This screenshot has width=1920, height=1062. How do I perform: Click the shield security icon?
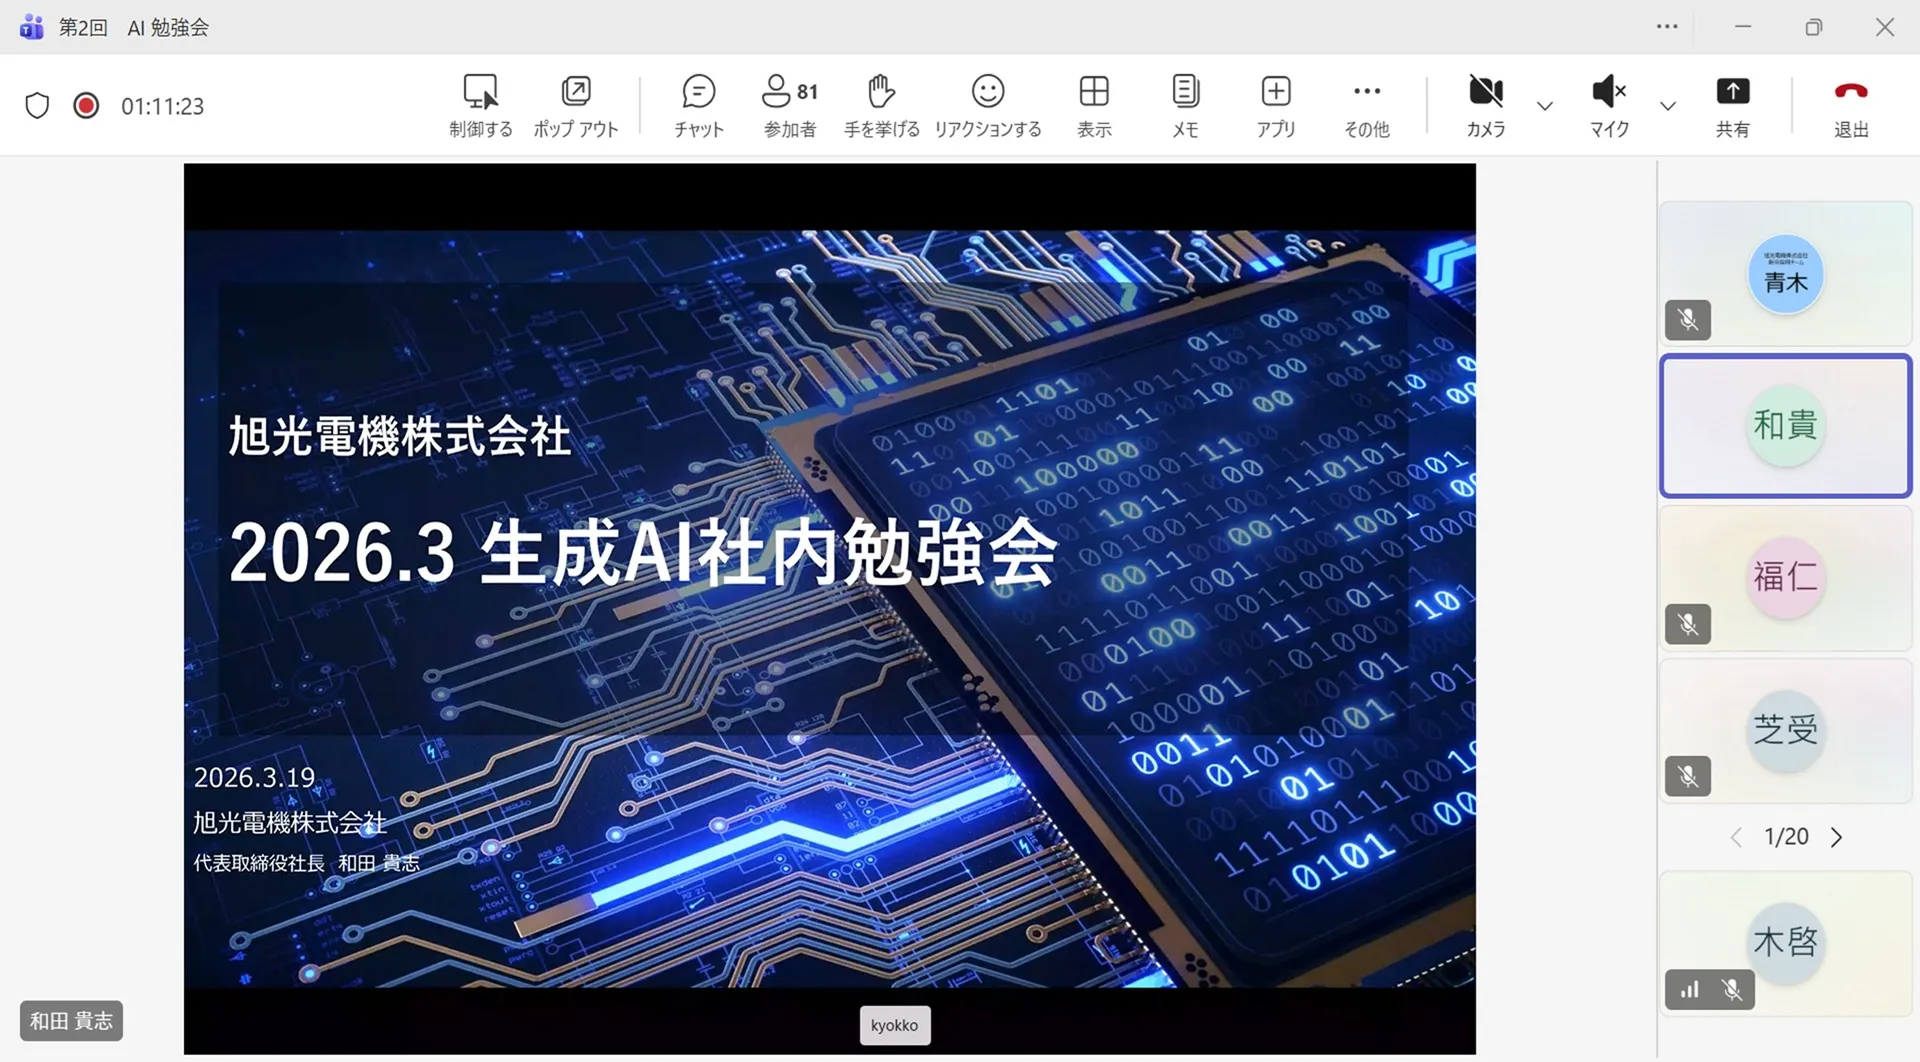pos(37,105)
